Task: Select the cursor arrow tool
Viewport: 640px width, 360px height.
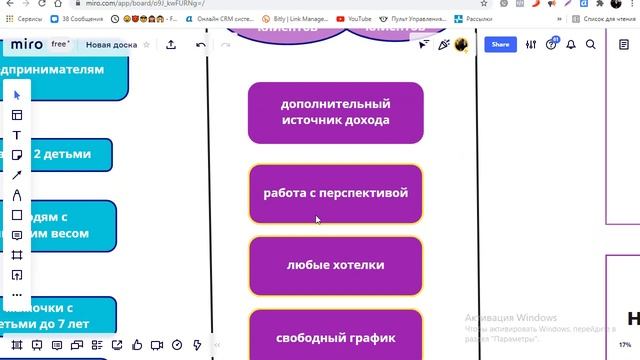Action: 17,95
